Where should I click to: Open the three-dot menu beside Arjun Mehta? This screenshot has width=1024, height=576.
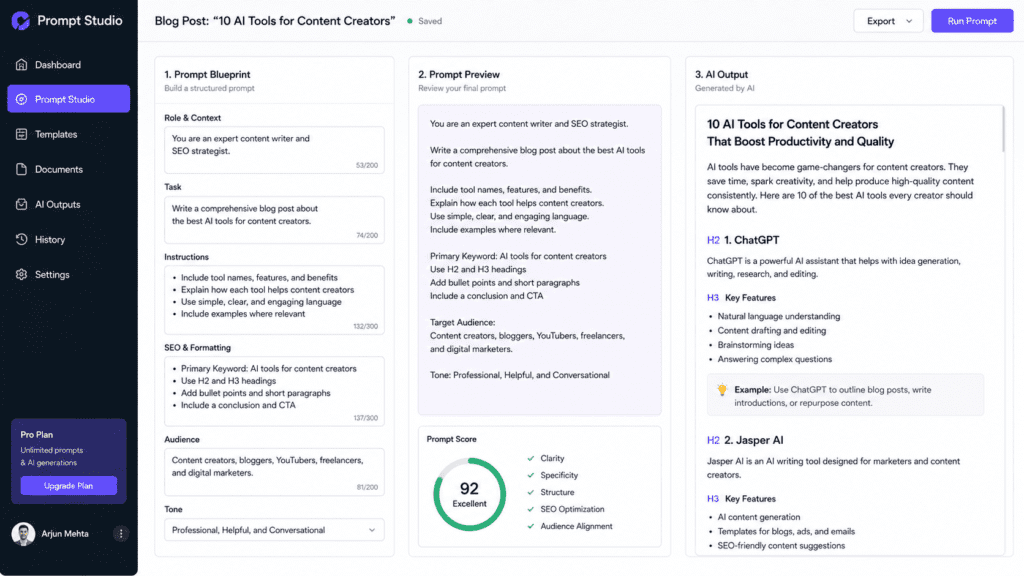pyautogui.click(x=121, y=534)
